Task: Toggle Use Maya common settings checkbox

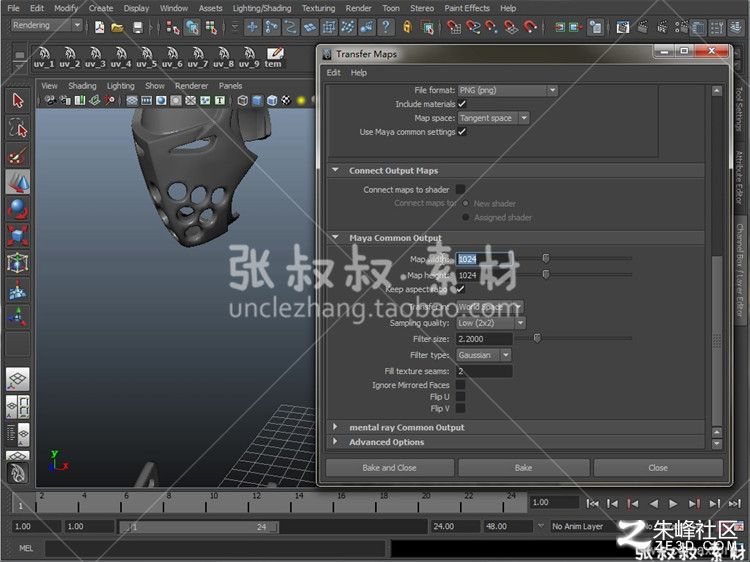Action: [x=462, y=132]
